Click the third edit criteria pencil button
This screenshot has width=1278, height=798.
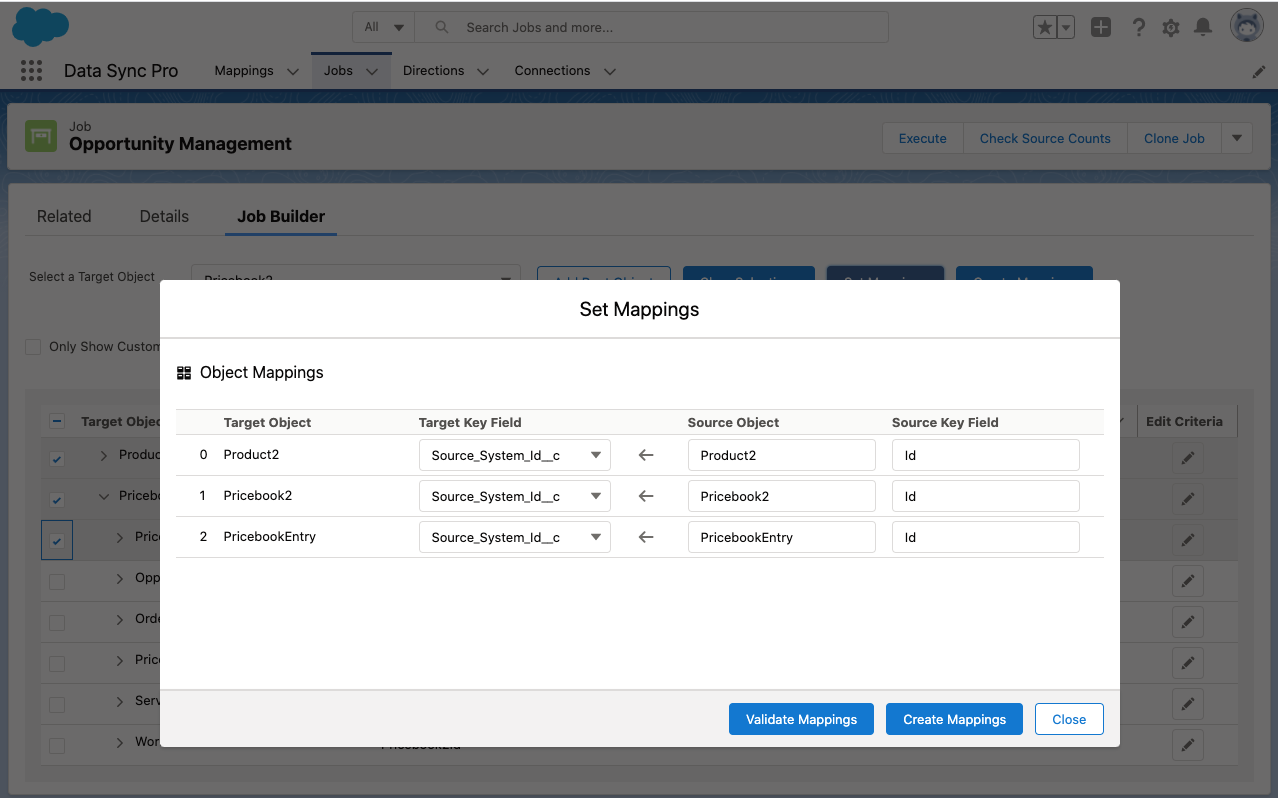pos(1187,540)
